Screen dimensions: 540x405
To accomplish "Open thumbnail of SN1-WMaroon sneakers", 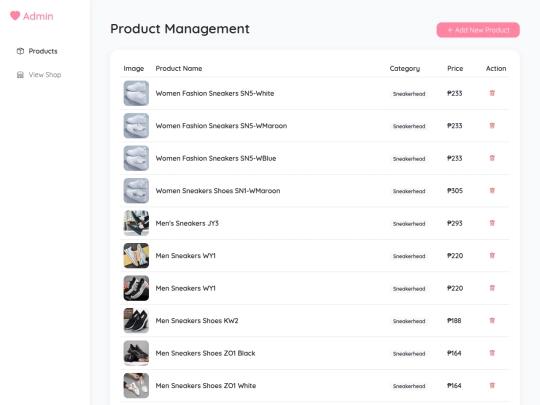I will [136, 190].
